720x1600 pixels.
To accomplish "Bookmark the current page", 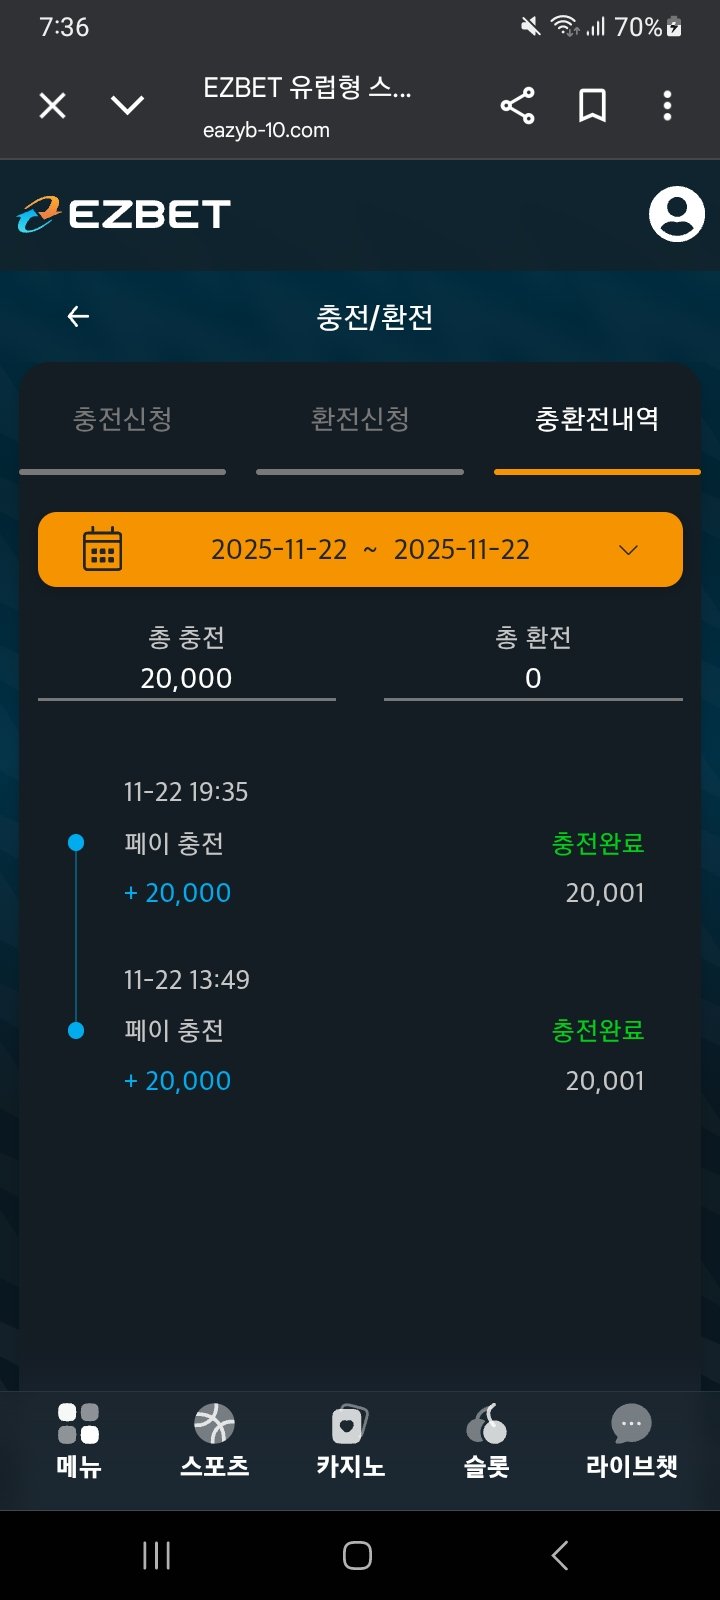I will pyautogui.click(x=592, y=106).
